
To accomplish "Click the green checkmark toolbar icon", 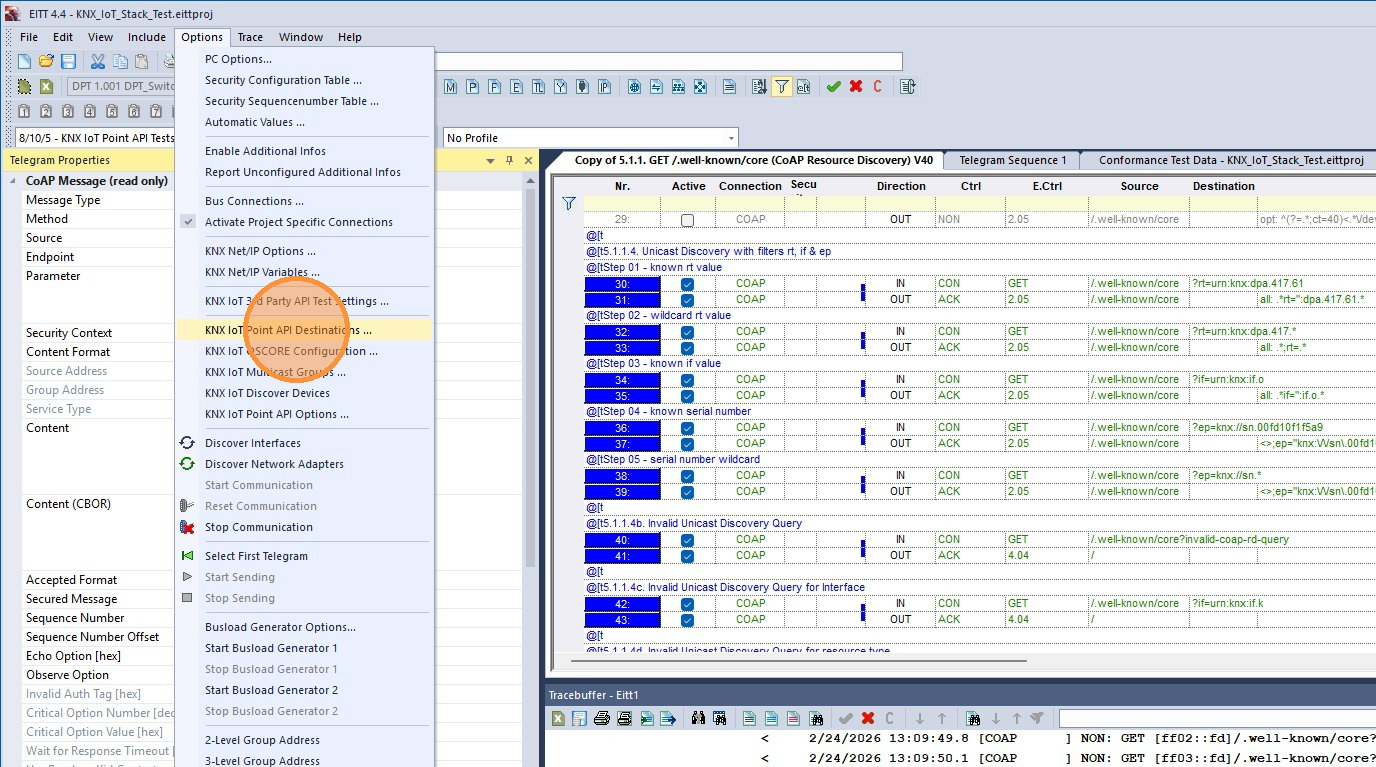I will 833,87.
